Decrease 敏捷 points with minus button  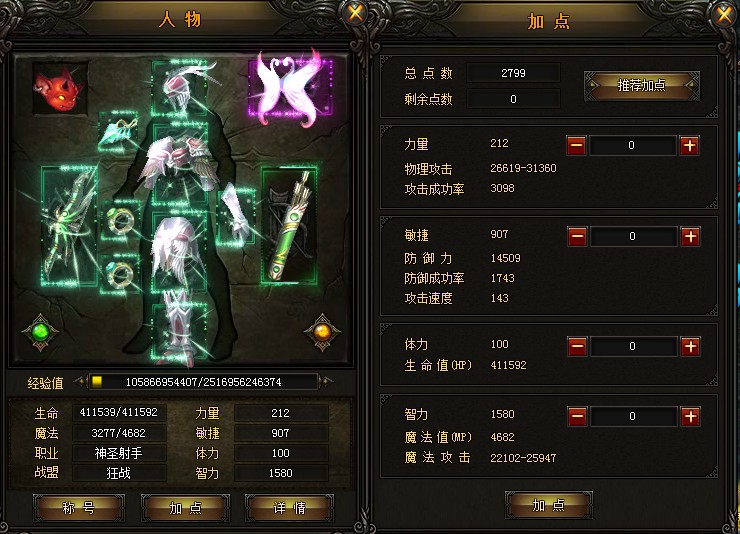point(577,236)
